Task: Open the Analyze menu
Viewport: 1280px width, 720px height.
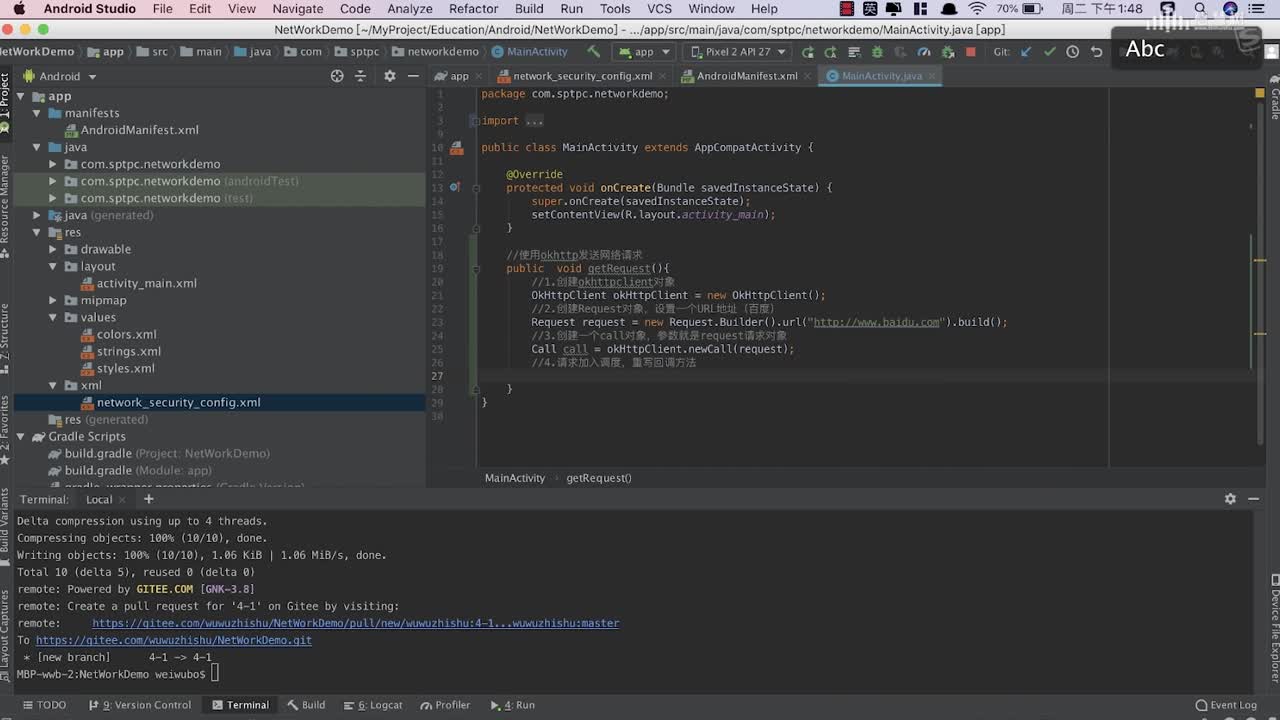Action: pos(410,9)
